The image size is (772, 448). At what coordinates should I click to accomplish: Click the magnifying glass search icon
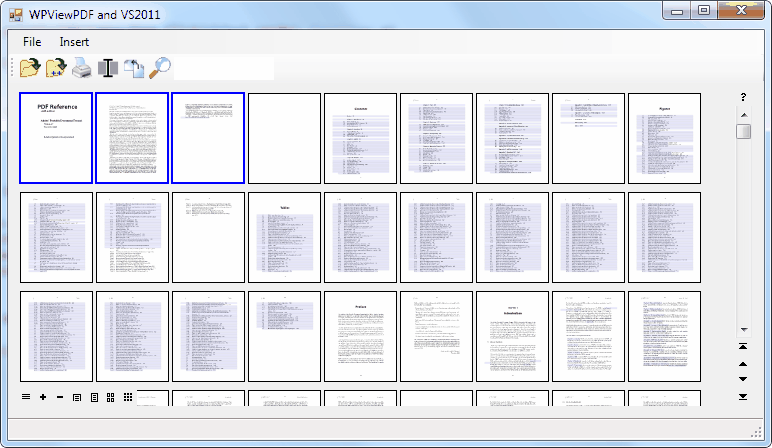tap(160, 67)
